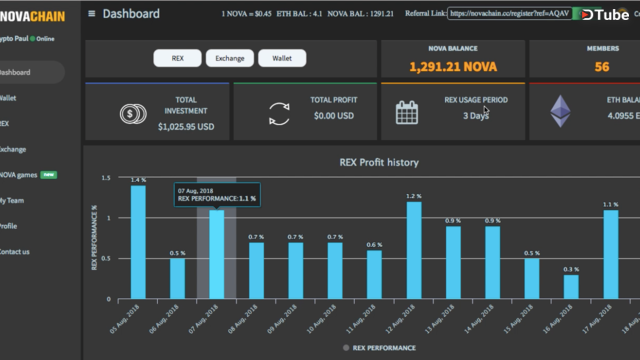The height and width of the screenshot is (360, 640).
Task: Click the 3 Days usage period value
Action: point(476,116)
